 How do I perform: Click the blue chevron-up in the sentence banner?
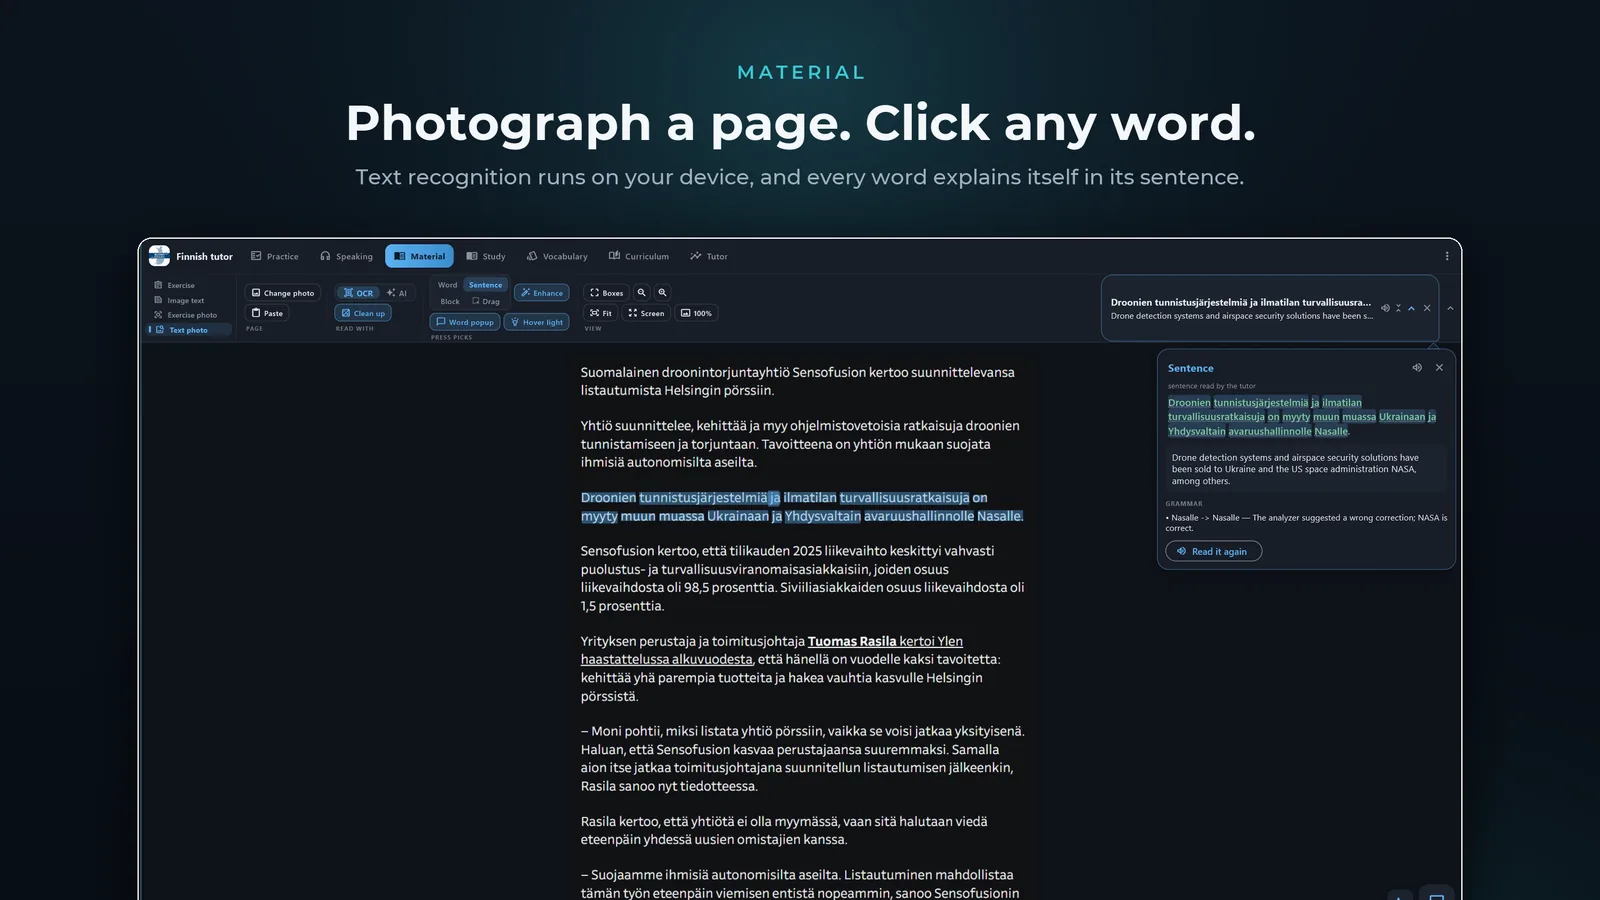point(1411,308)
